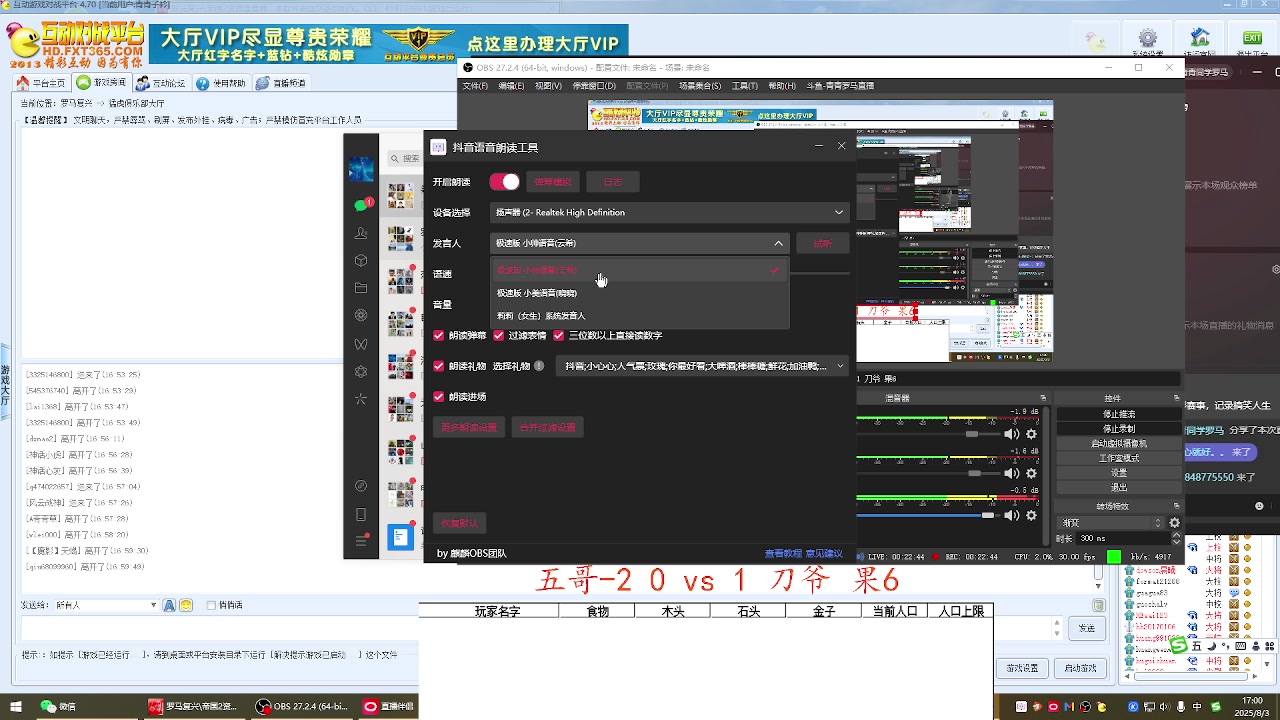The width and height of the screenshot is (1280, 720).
Task: Click OBS 停止录制 button
Action: (x=1118, y=429)
